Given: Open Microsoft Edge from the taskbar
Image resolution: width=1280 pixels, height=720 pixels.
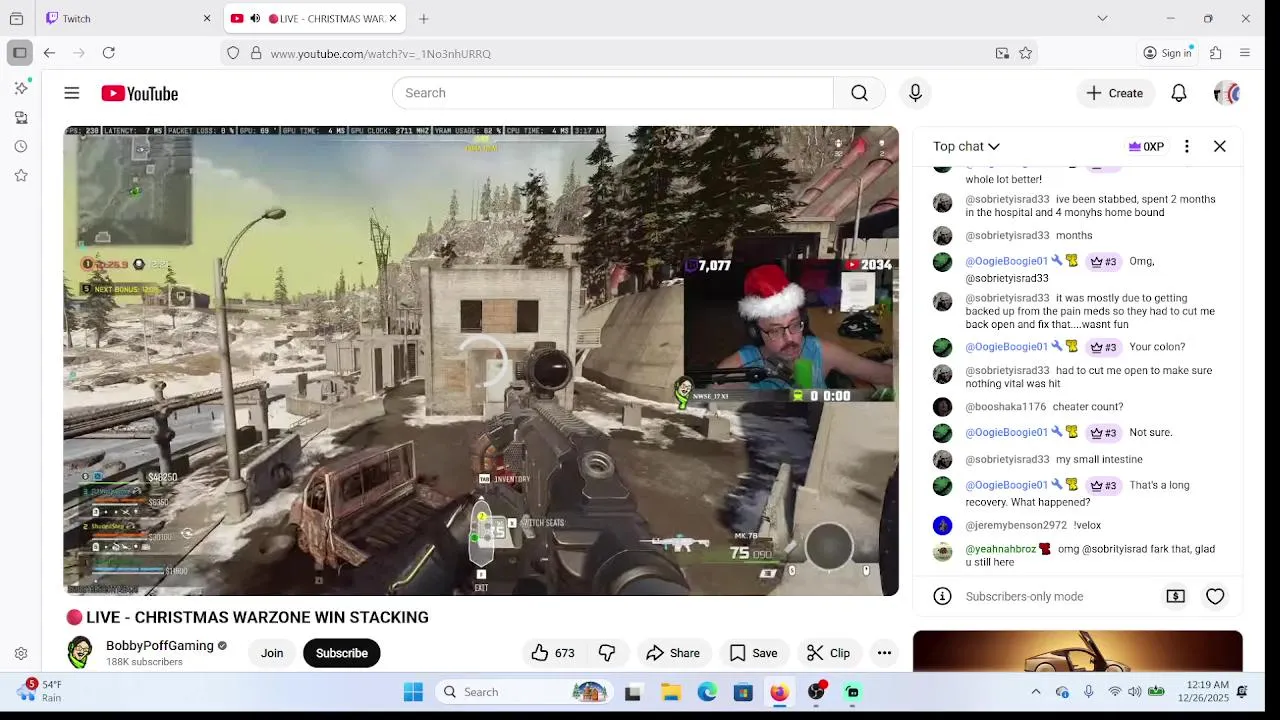Looking at the screenshot, I should [707, 692].
